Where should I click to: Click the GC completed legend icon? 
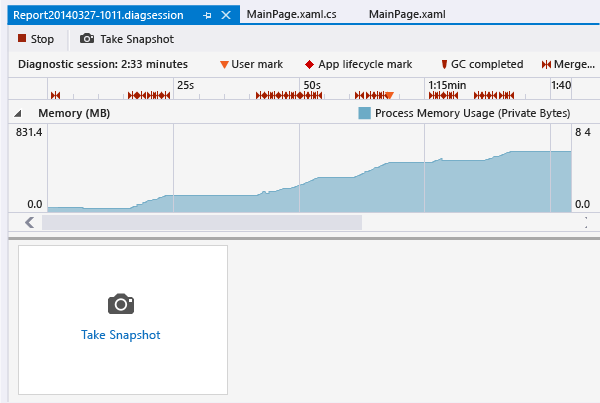pyautogui.click(x=444, y=64)
